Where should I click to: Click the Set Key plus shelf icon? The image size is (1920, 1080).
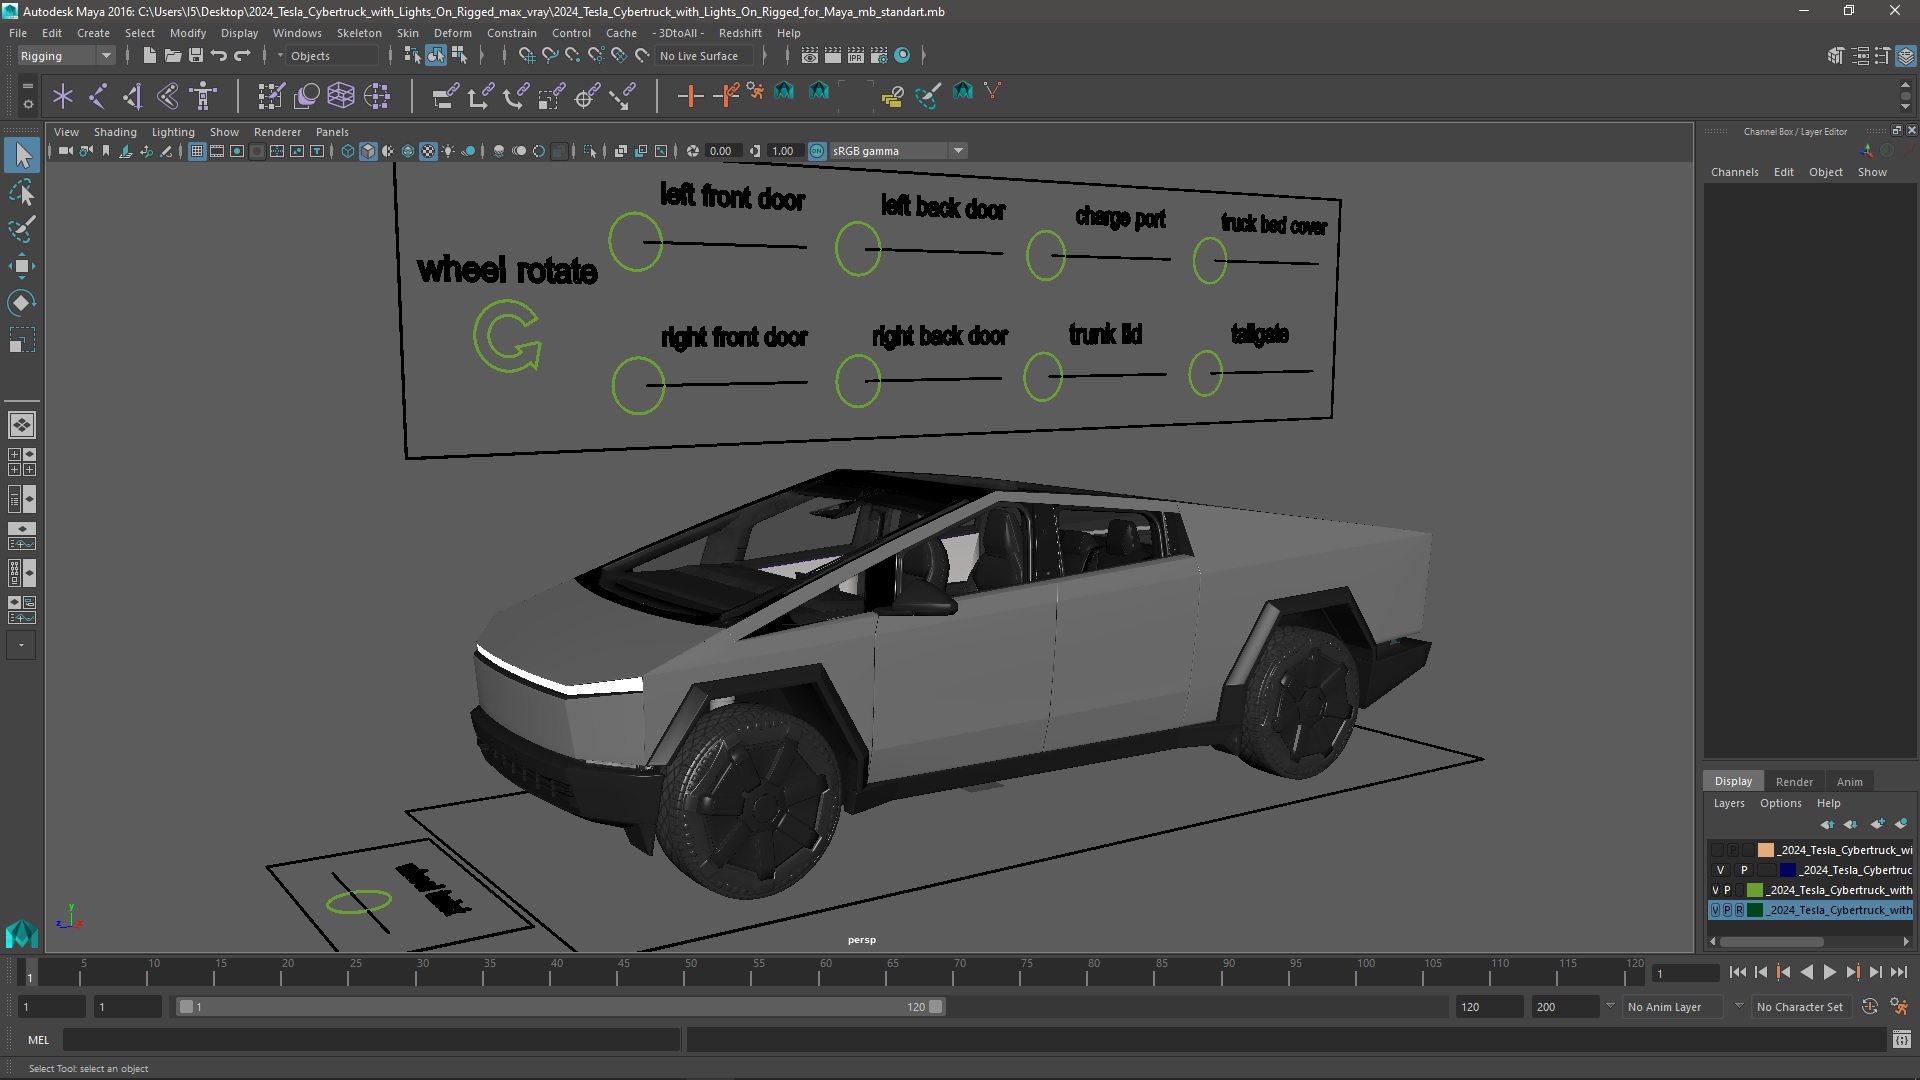pos(690,96)
